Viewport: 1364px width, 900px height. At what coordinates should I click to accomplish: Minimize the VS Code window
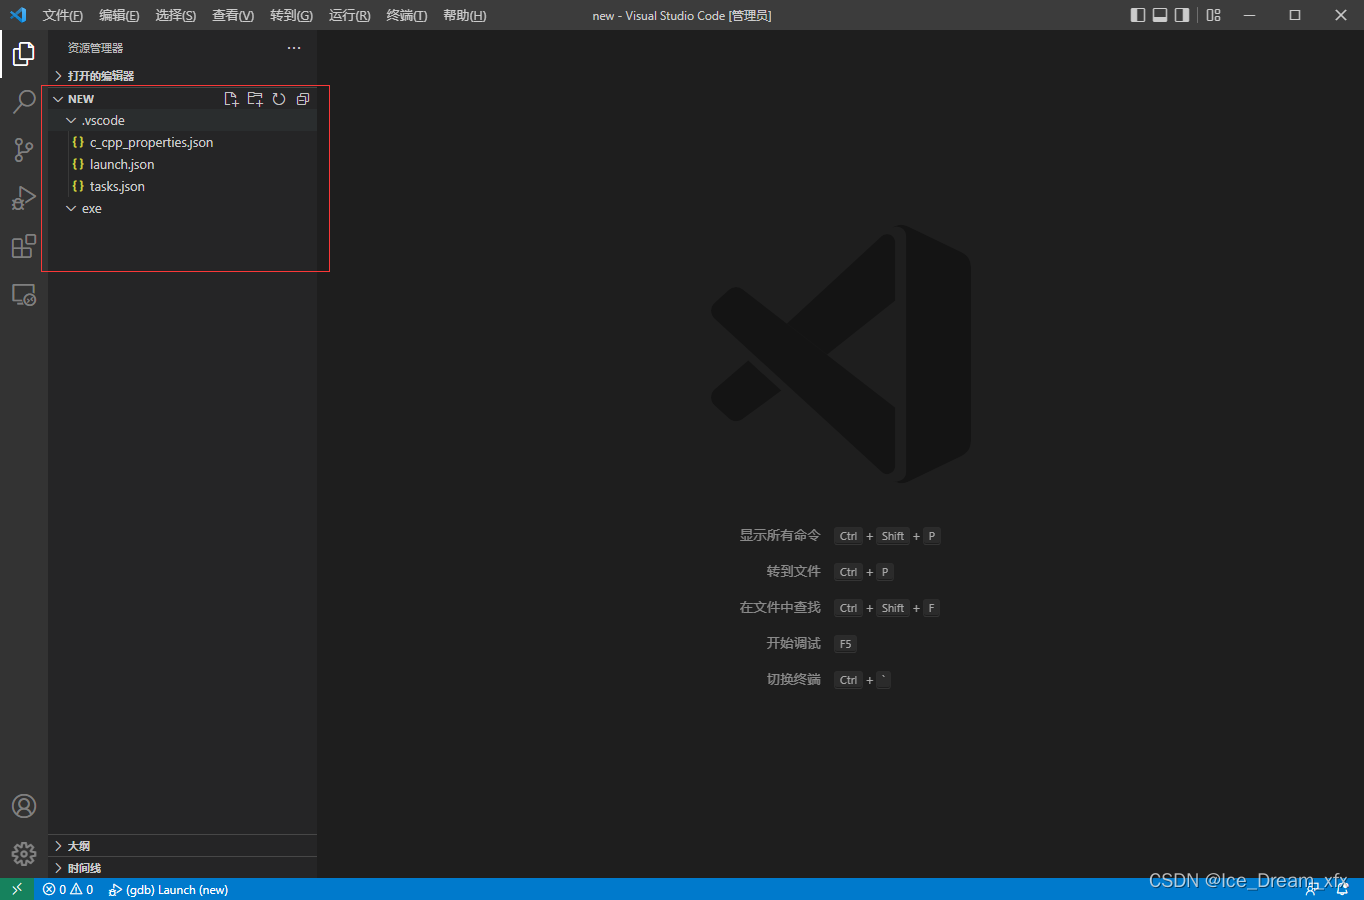1249,15
